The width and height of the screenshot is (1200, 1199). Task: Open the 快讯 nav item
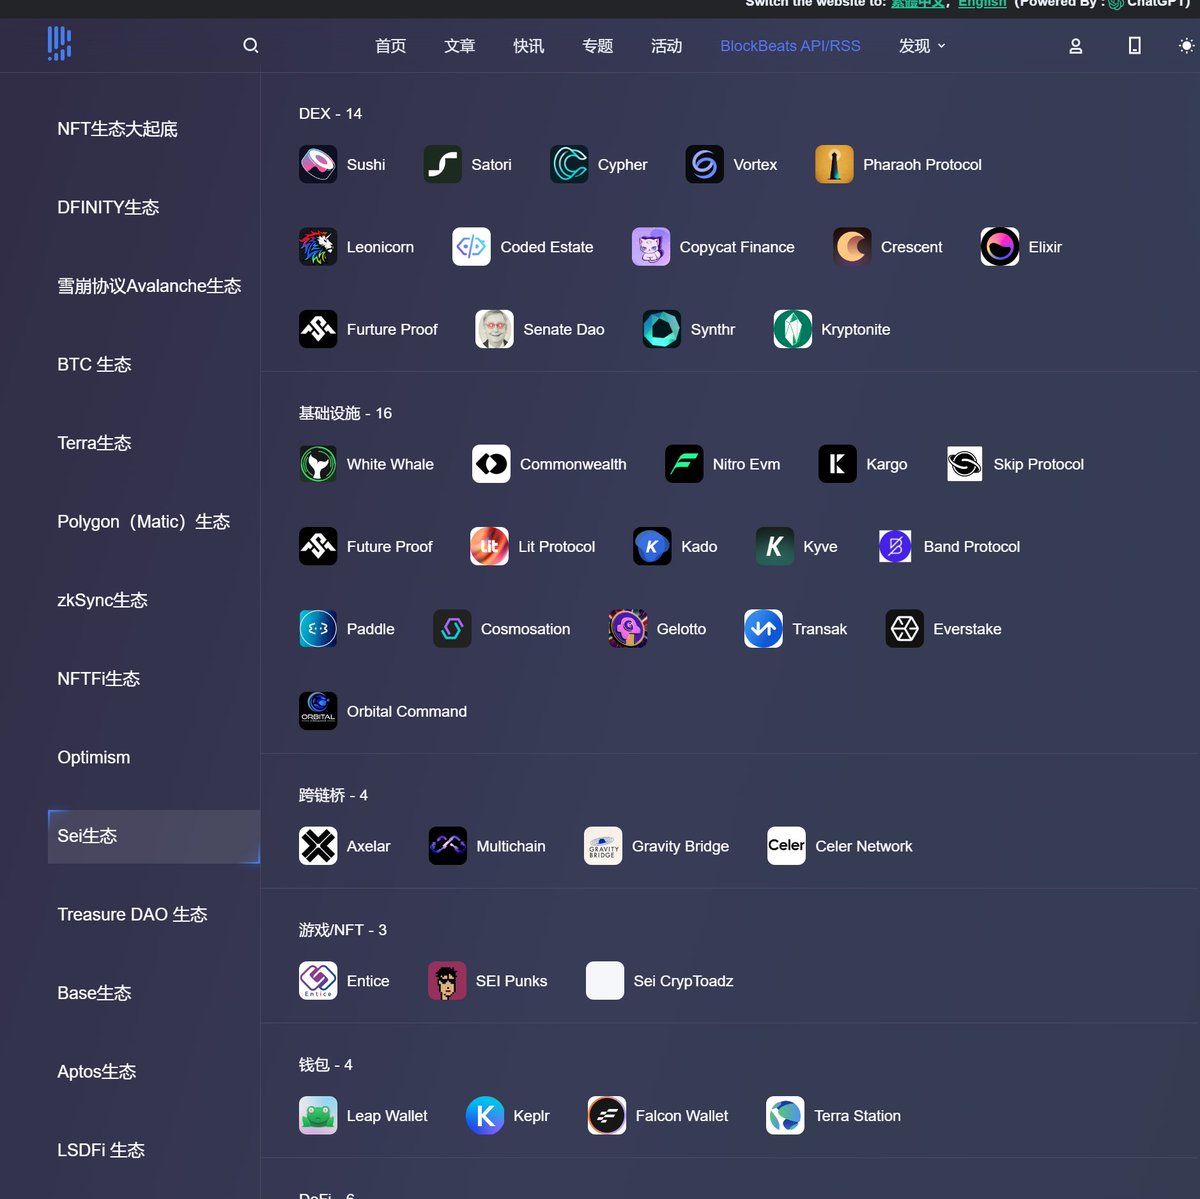pyautogui.click(x=528, y=46)
